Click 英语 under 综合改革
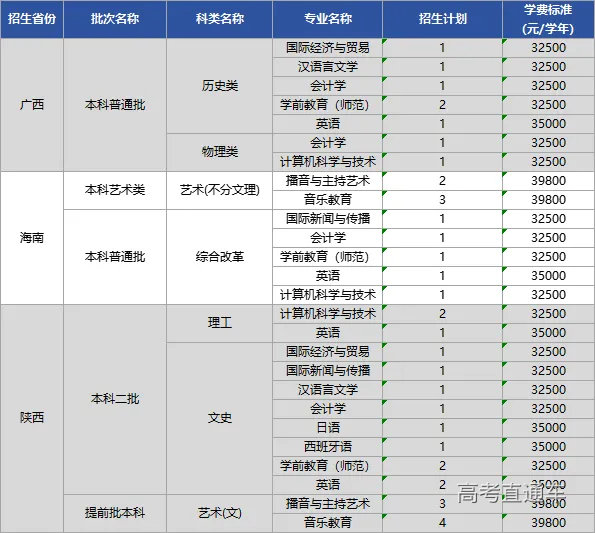595x533 pixels. pyautogui.click(x=327, y=276)
